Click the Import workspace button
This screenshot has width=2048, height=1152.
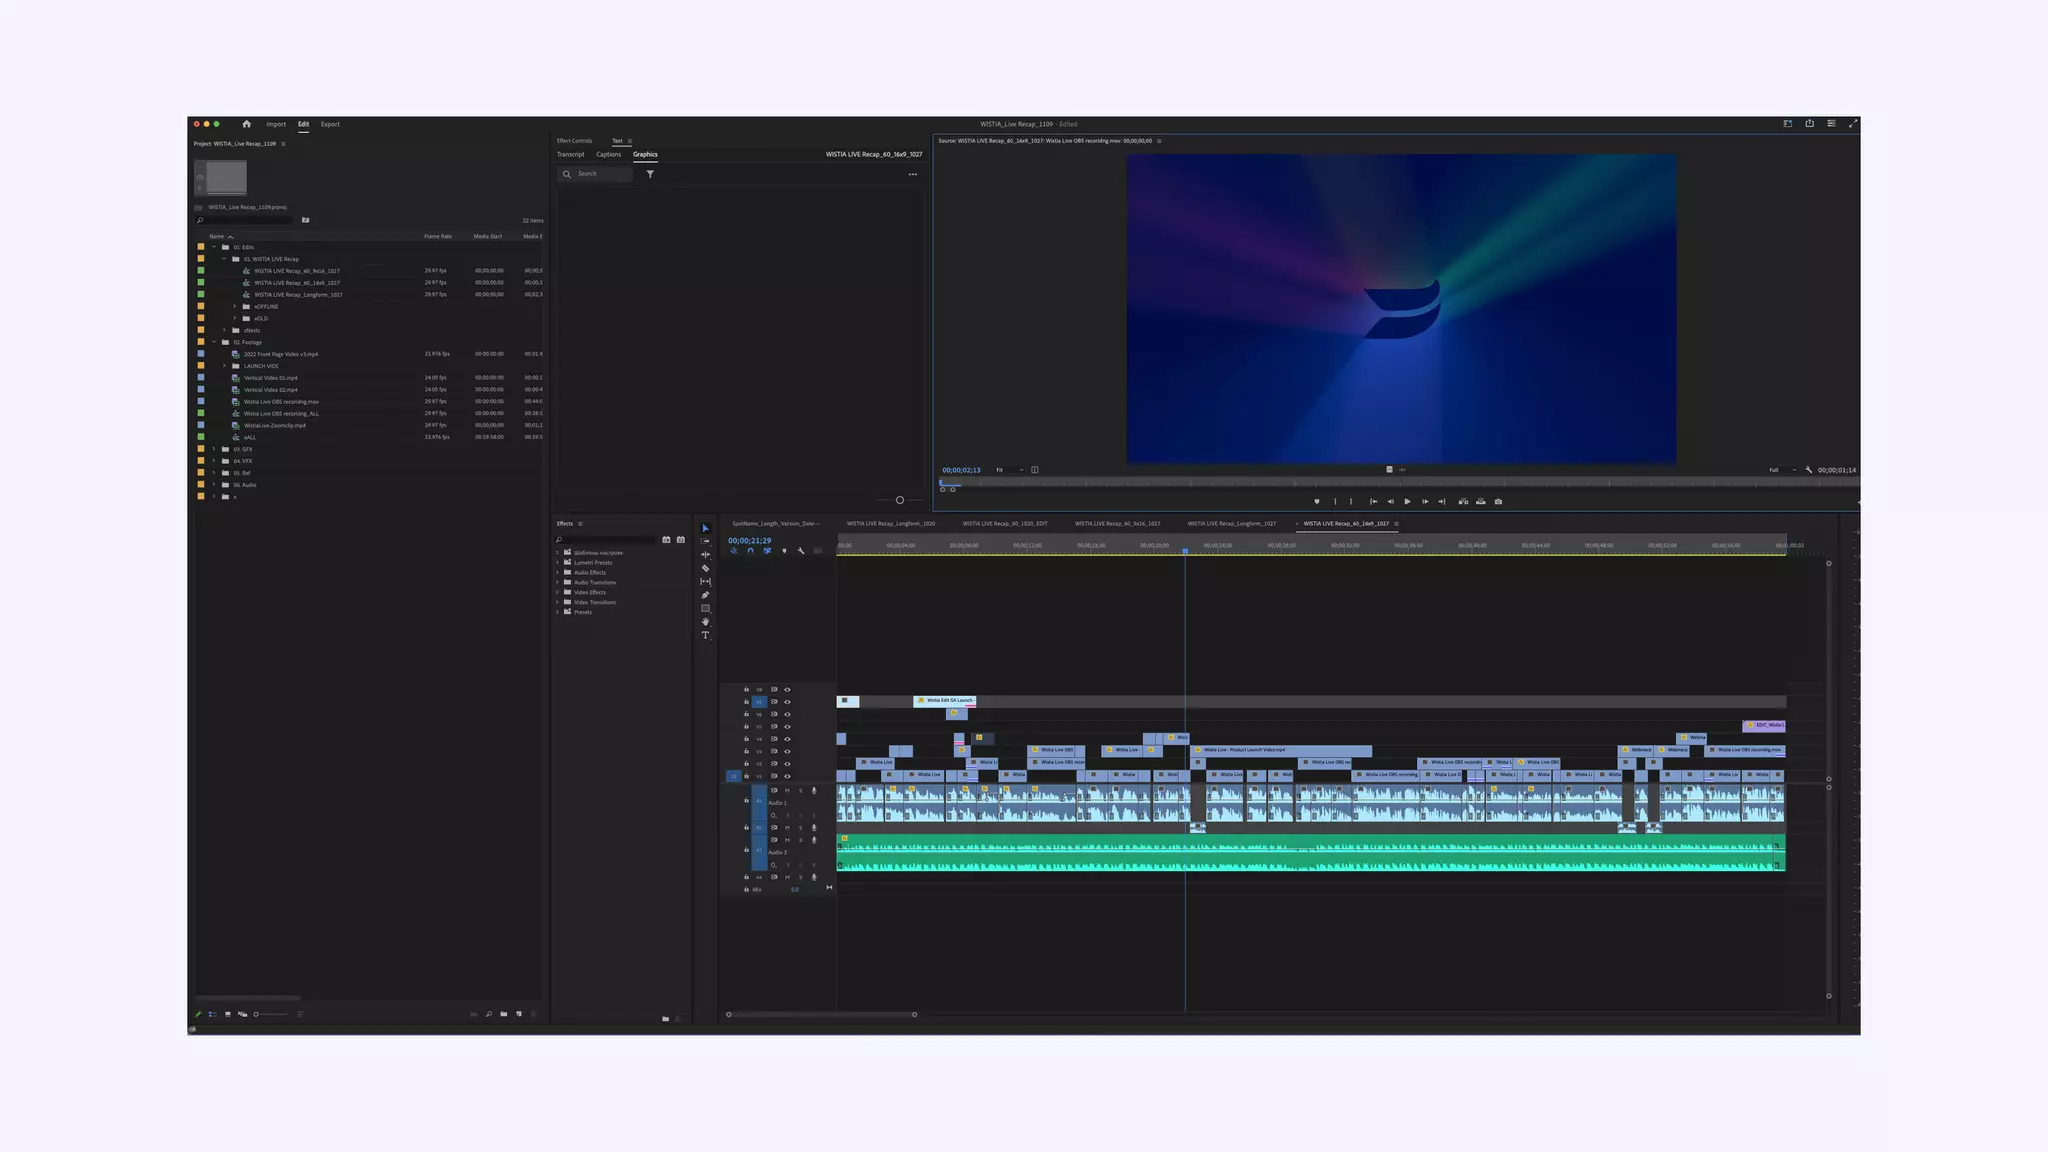276,124
